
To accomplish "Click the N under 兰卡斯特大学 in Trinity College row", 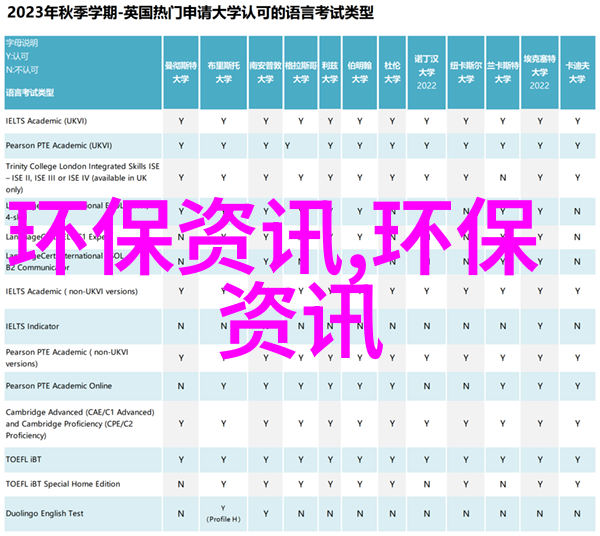I will 502,178.
